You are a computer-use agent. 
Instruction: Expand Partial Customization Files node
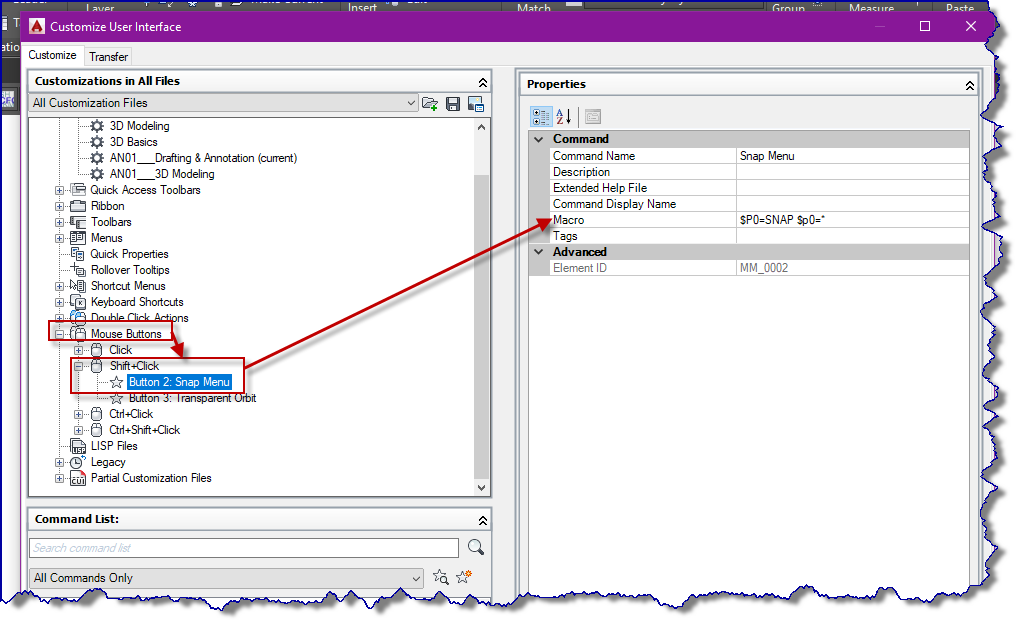coord(60,479)
